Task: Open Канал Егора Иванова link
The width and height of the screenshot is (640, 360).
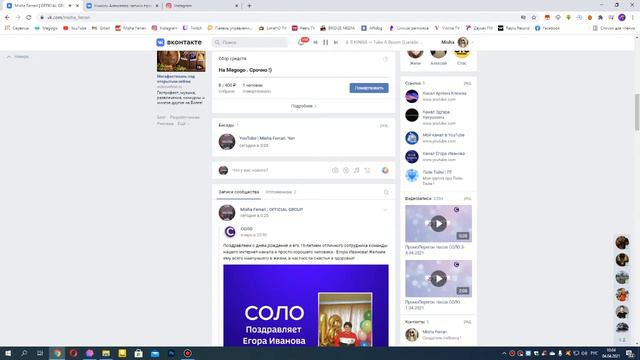Action: 444,153
